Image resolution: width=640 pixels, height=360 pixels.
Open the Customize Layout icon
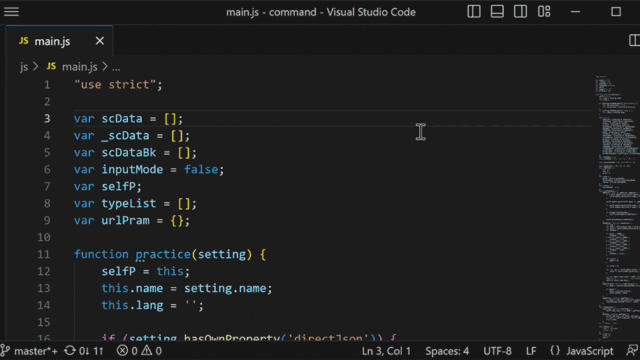pyautogui.click(x=544, y=12)
